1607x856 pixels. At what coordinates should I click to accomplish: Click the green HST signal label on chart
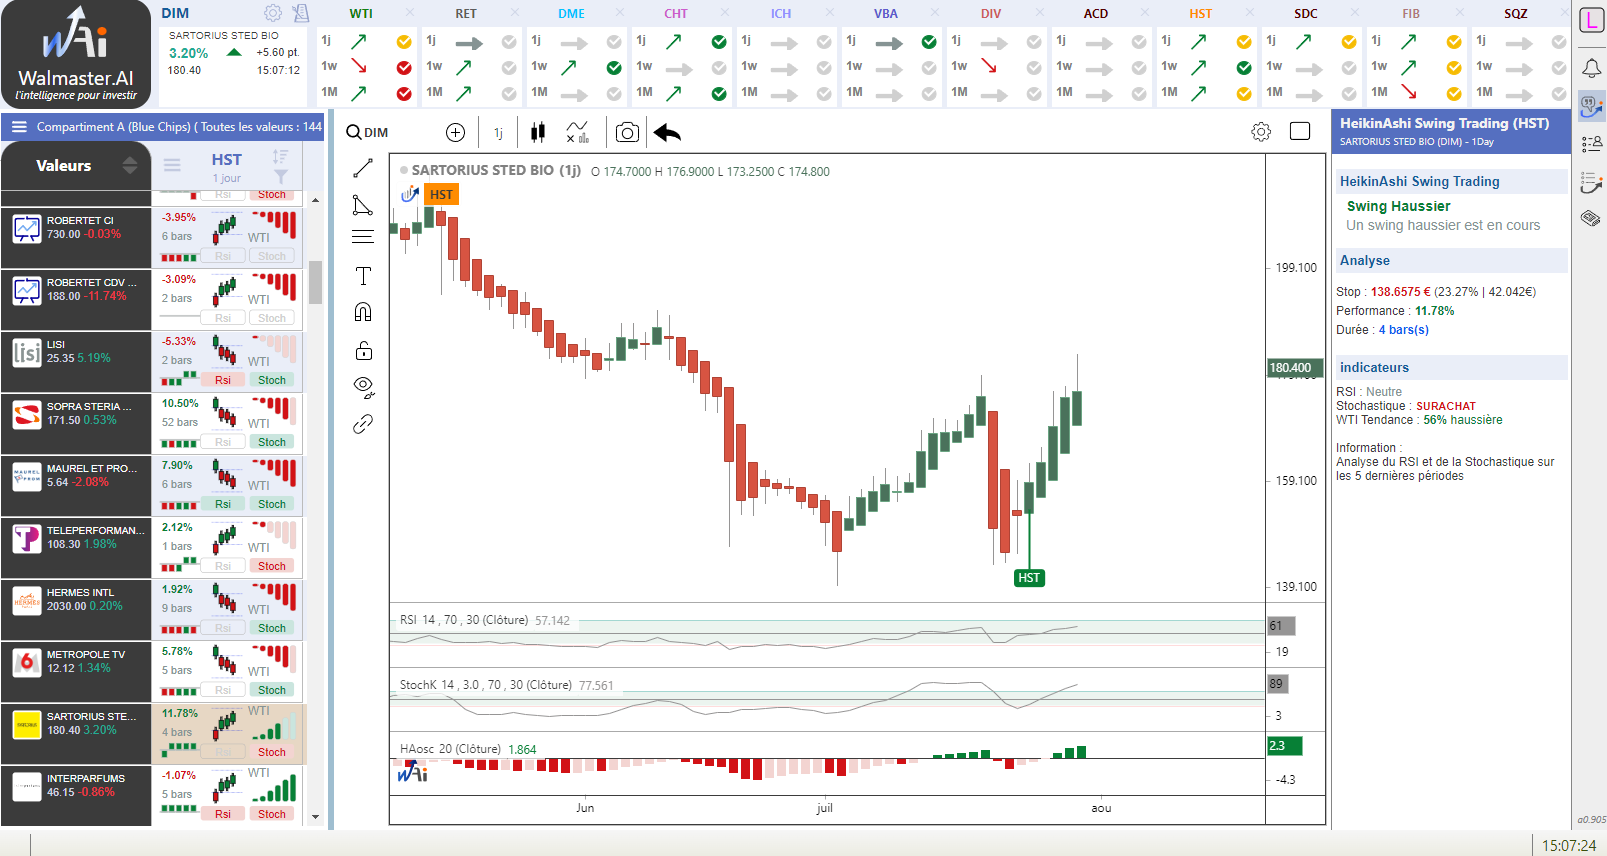[x=1029, y=578]
